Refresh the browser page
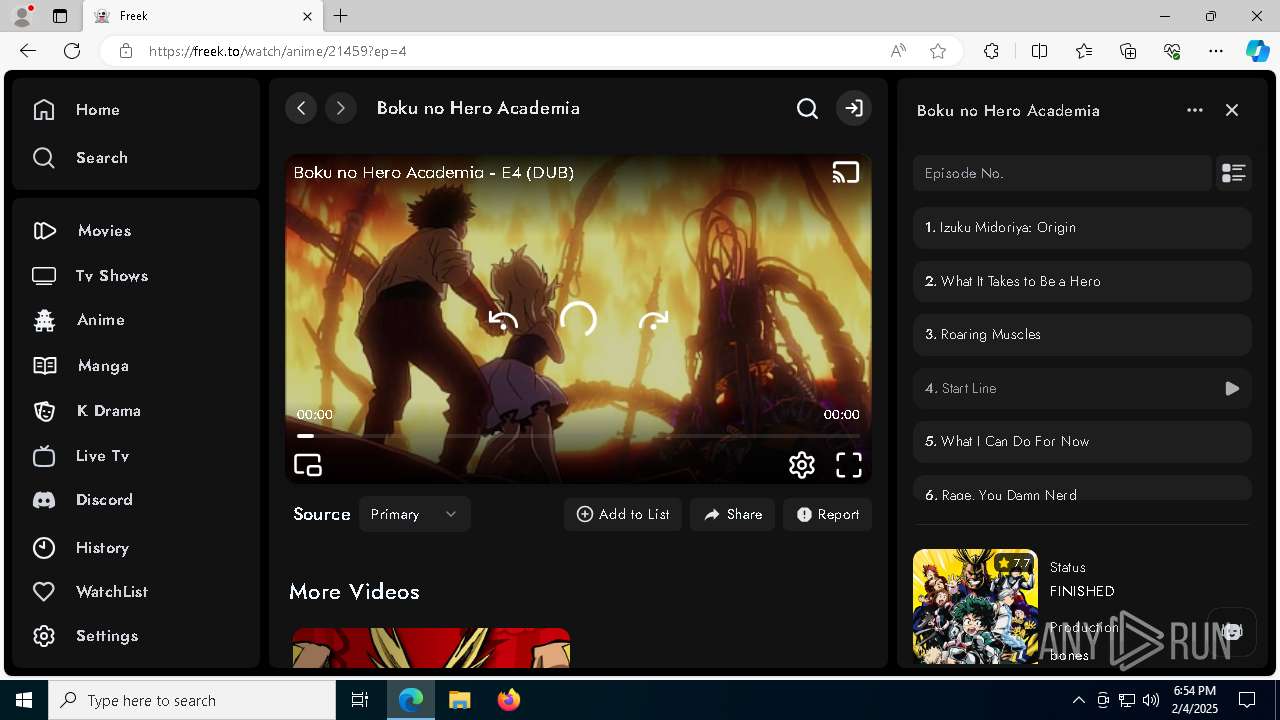This screenshot has height=720, width=1280. tap(72, 51)
